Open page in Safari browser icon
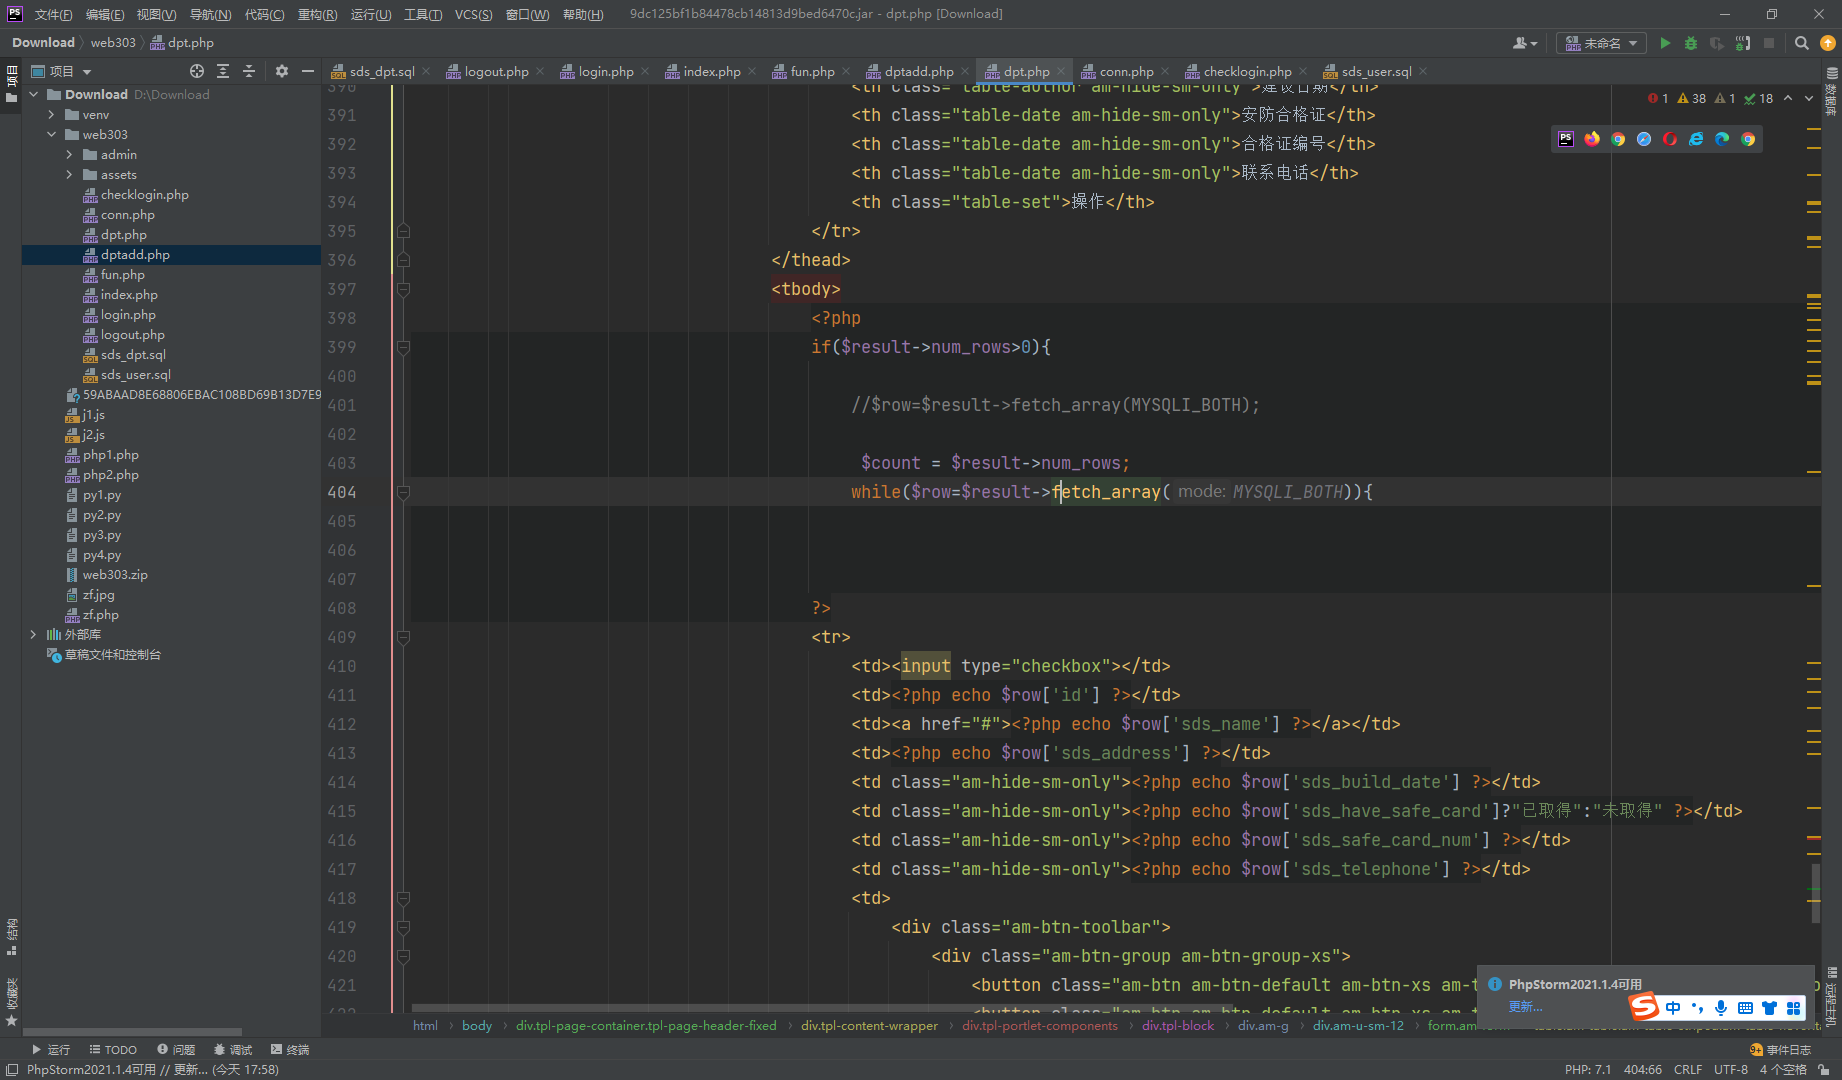This screenshot has height=1080, width=1842. [x=1644, y=139]
